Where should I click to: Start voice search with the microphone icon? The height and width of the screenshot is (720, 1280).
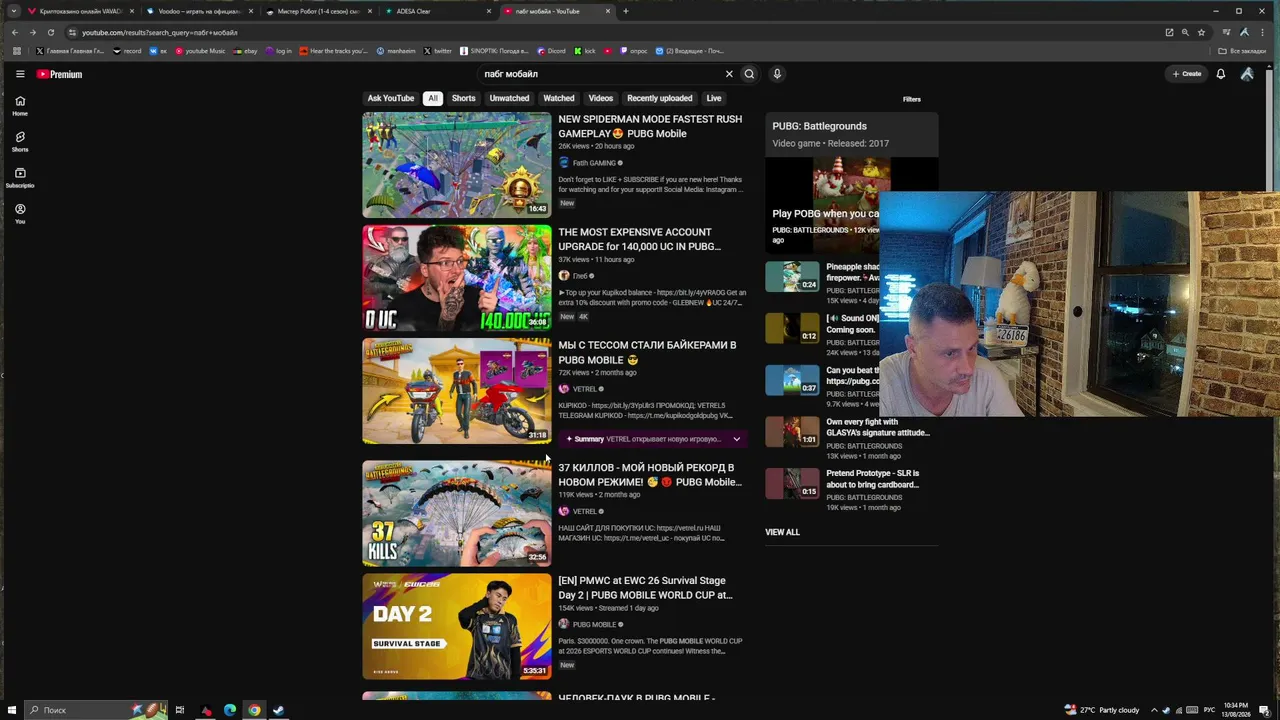(x=777, y=74)
